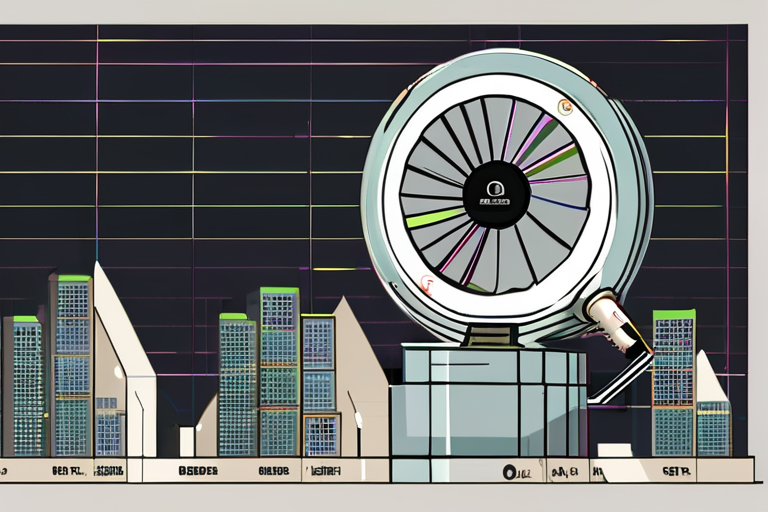Select the orange screw on the fan's upper-right rim
Image resolution: width=768 pixels, height=512 pixels.
click(x=565, y=106)
